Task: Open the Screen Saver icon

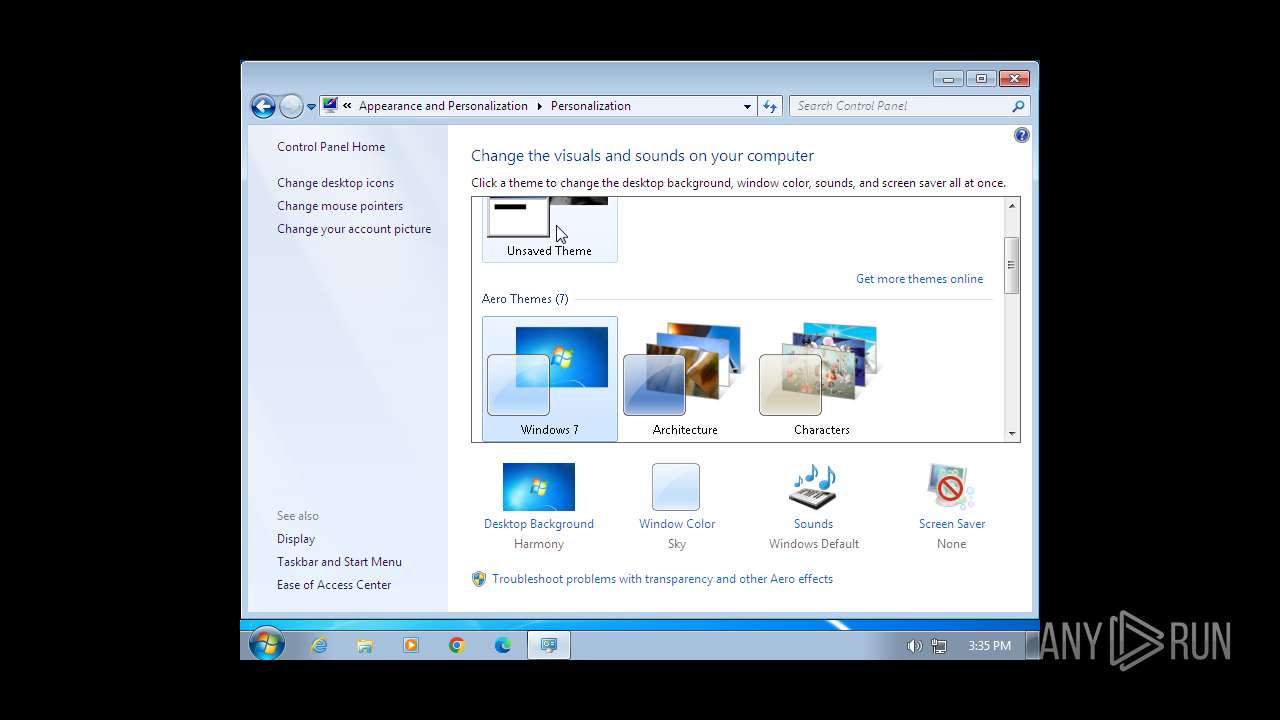Action: [951, 487]
